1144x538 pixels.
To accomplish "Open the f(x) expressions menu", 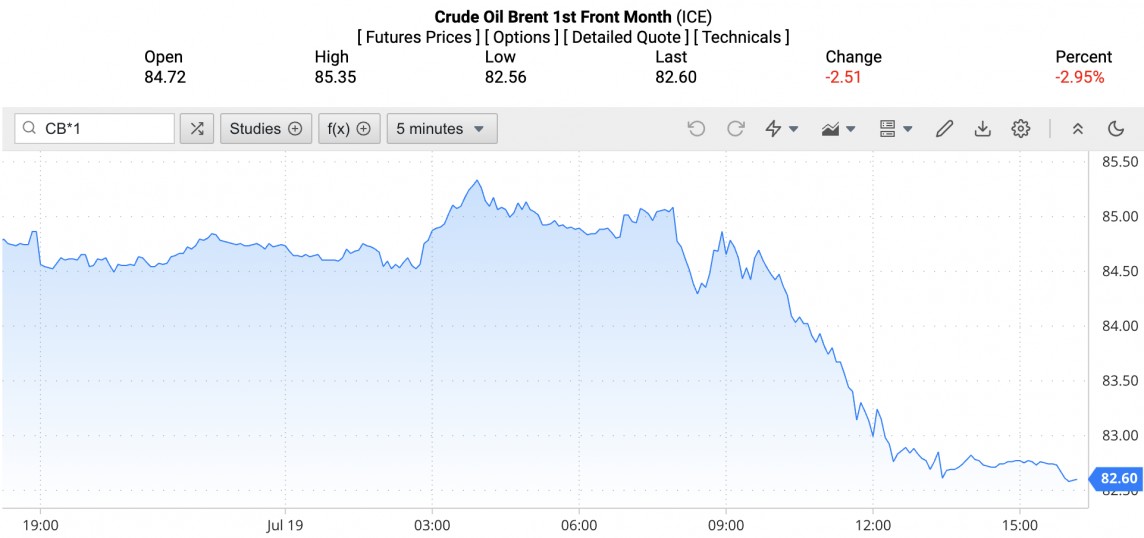I will (349, 129).
